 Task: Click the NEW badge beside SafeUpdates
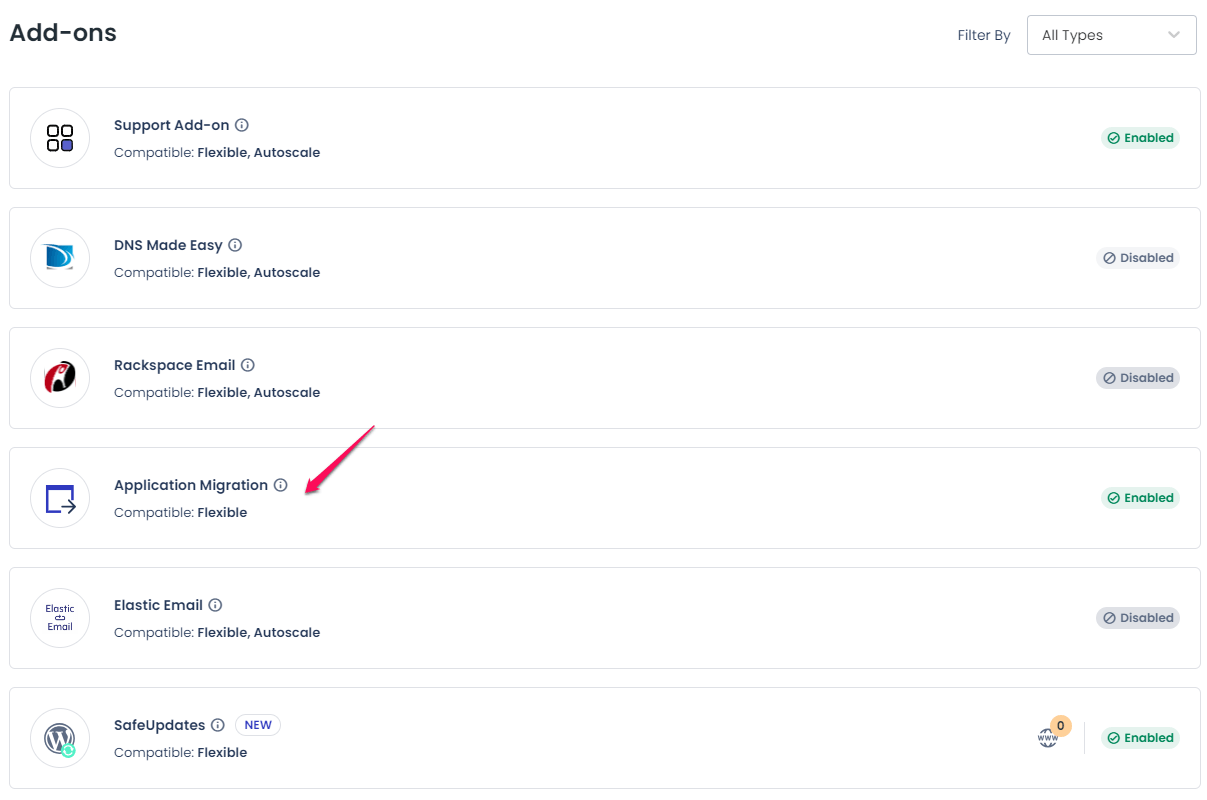pyautogui.click(x=258, y=725)
